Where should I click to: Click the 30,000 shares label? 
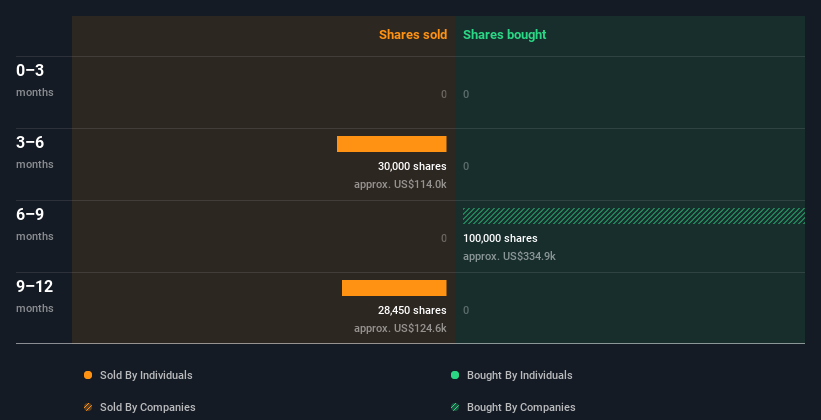tap(412, 167)
